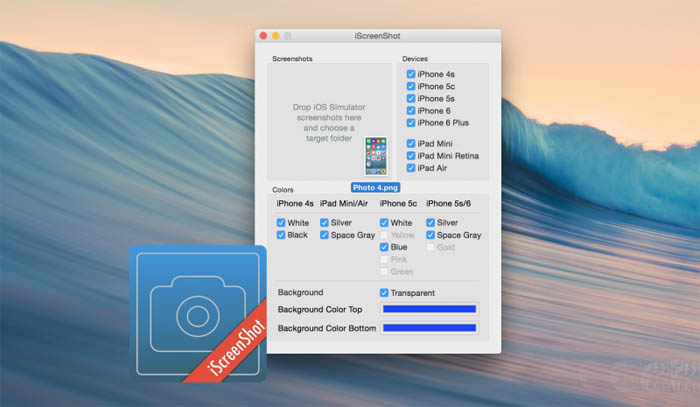Image resolution: width=700 pixels, height=407 pixels.
Task: Uncheck the iPad Mini Retina checkbox
Action: pos(411,155)
